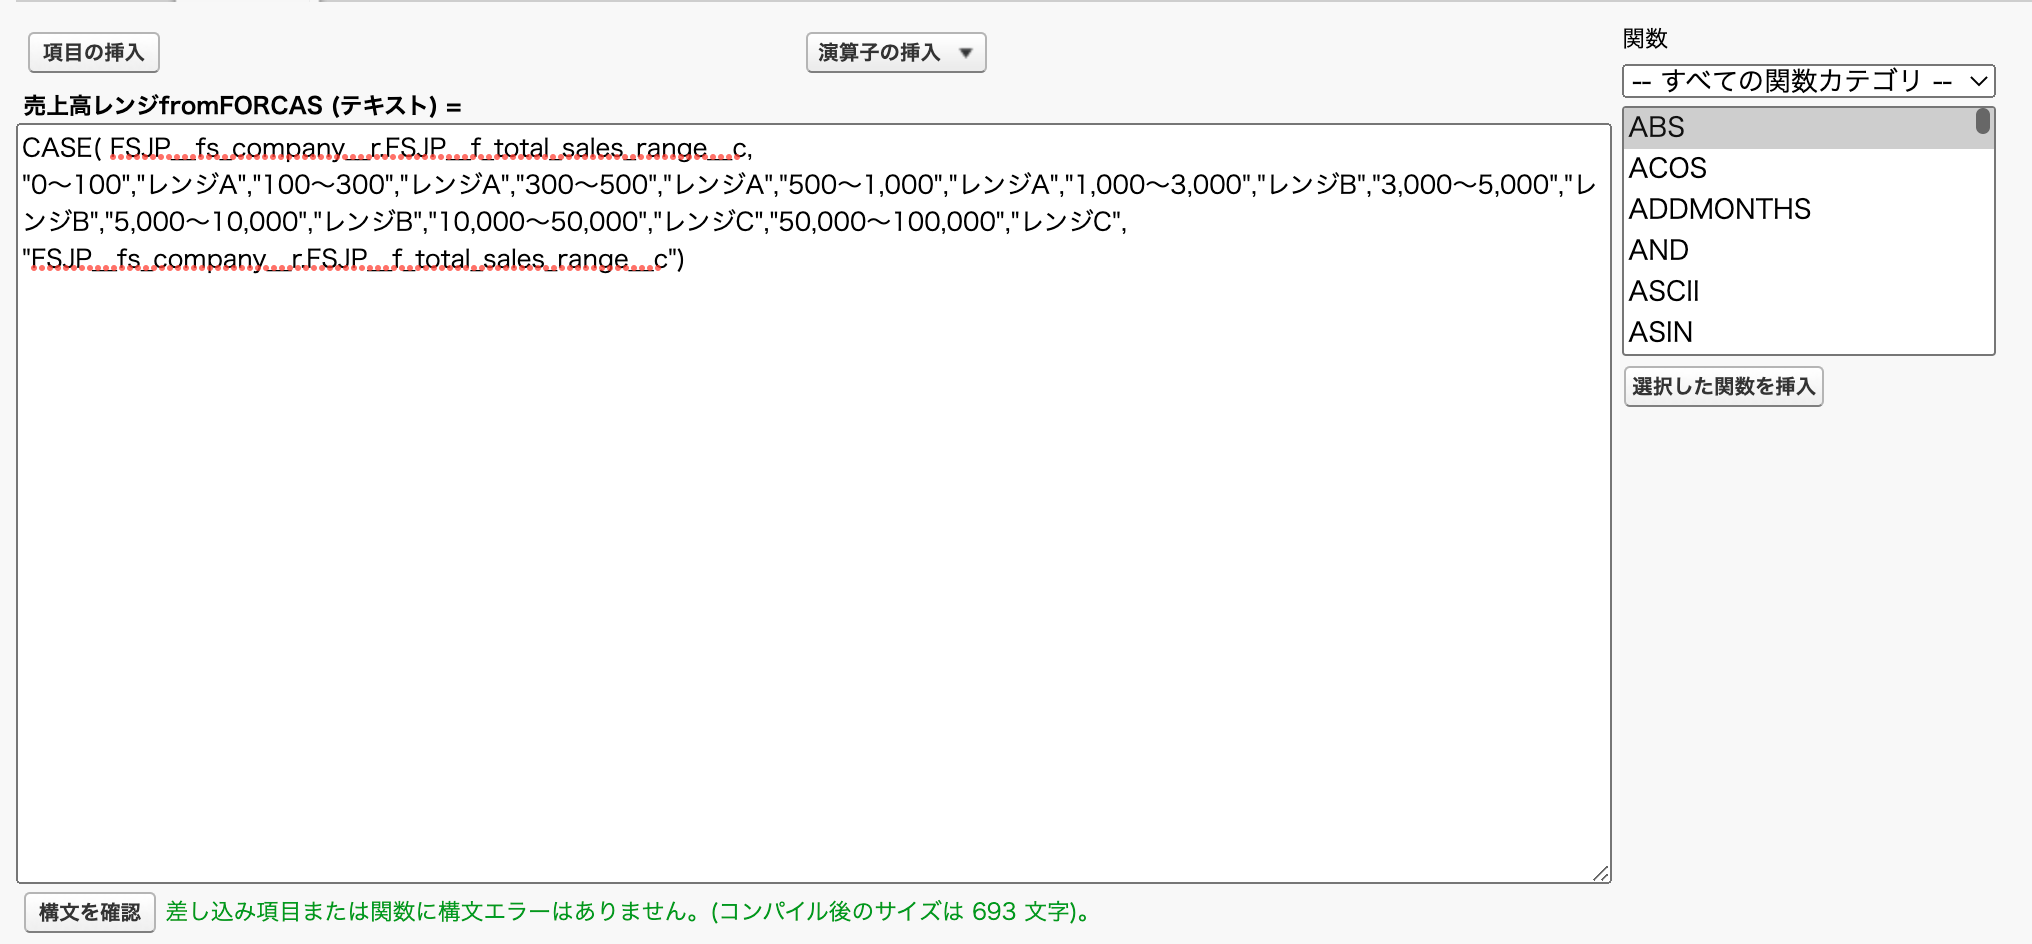
Task: Expand the すべての関数カテゴリ combo box
Action: click(1807, 81)
